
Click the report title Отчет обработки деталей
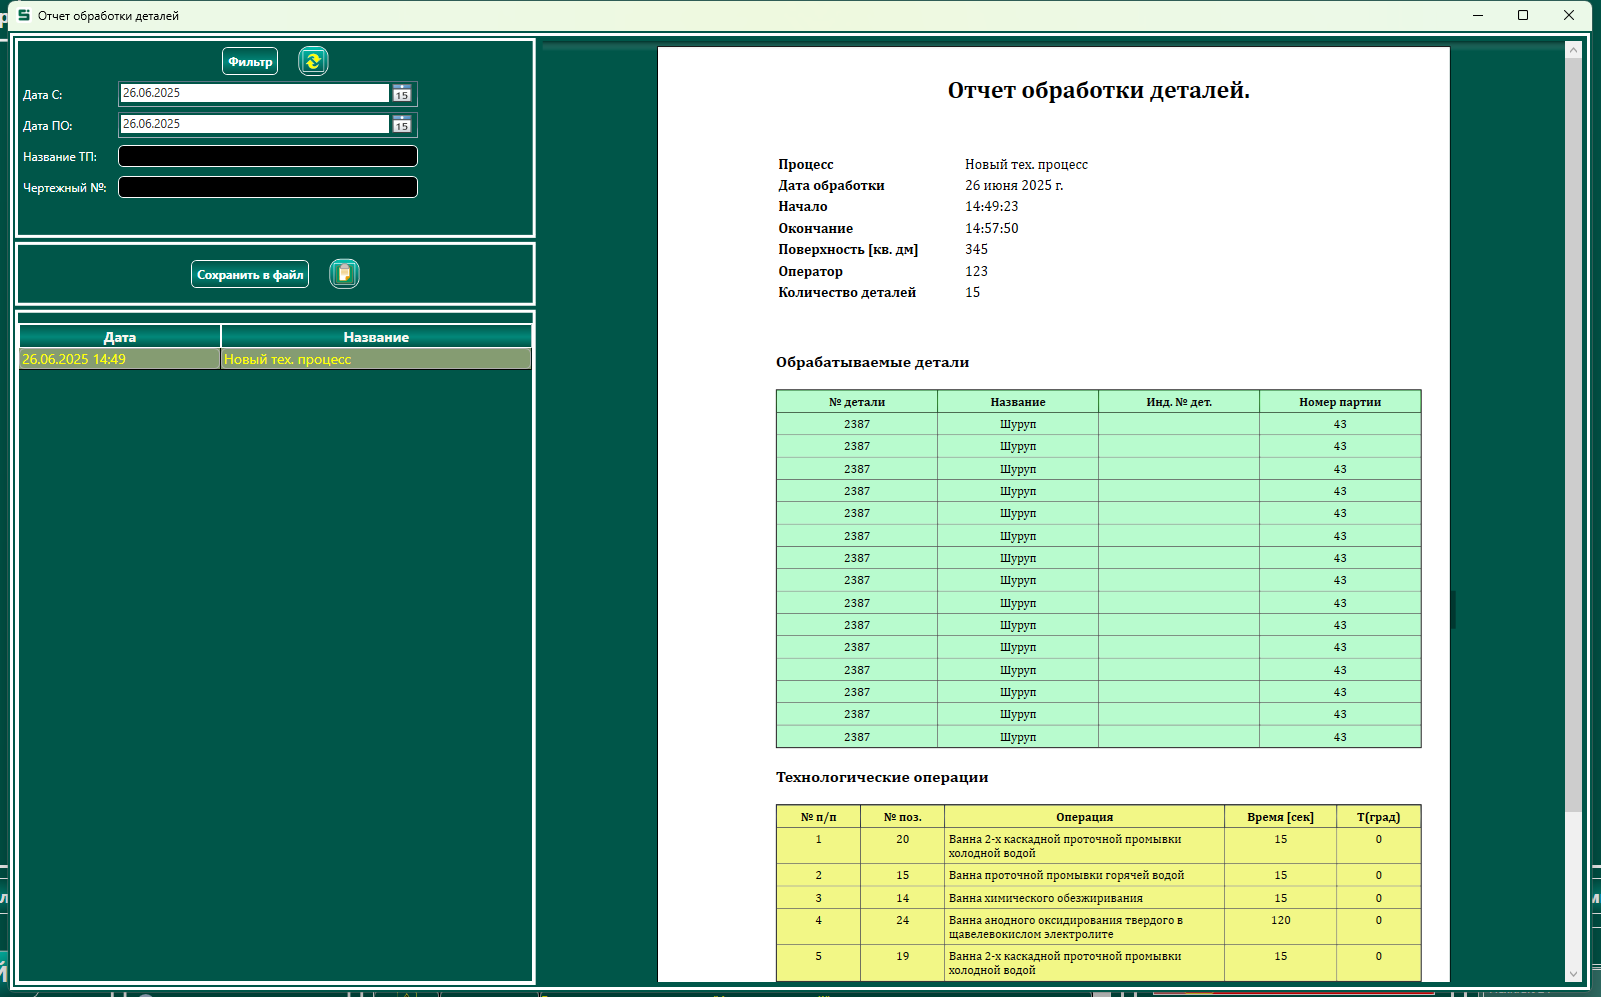point(1098,90)
